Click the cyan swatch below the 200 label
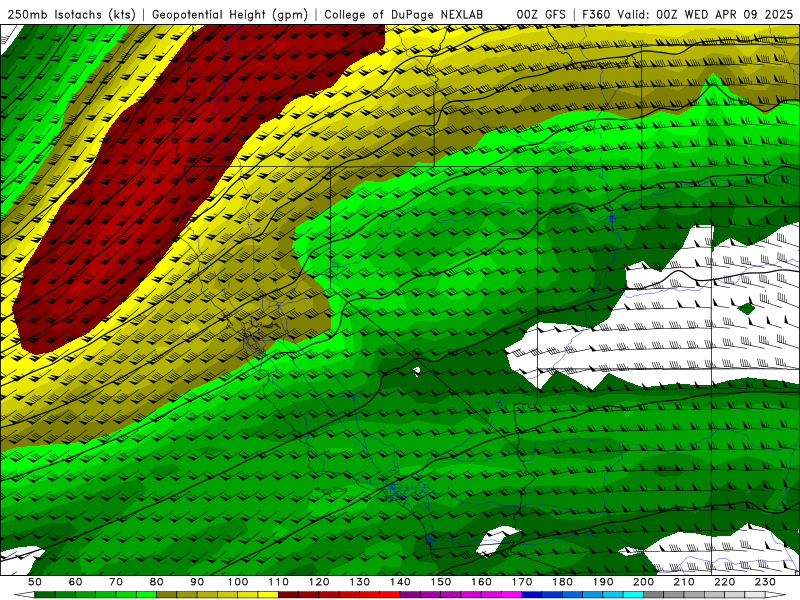Image resolution: width=800 pixels, height=600 pixels. pos(633,595)
